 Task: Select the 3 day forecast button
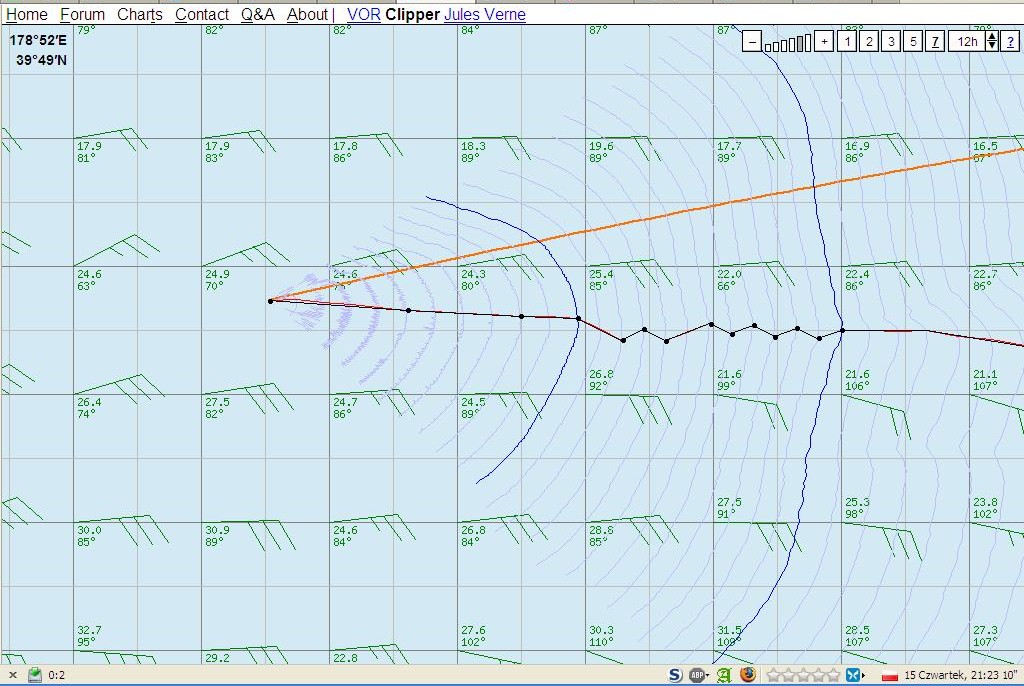(891, 41)
